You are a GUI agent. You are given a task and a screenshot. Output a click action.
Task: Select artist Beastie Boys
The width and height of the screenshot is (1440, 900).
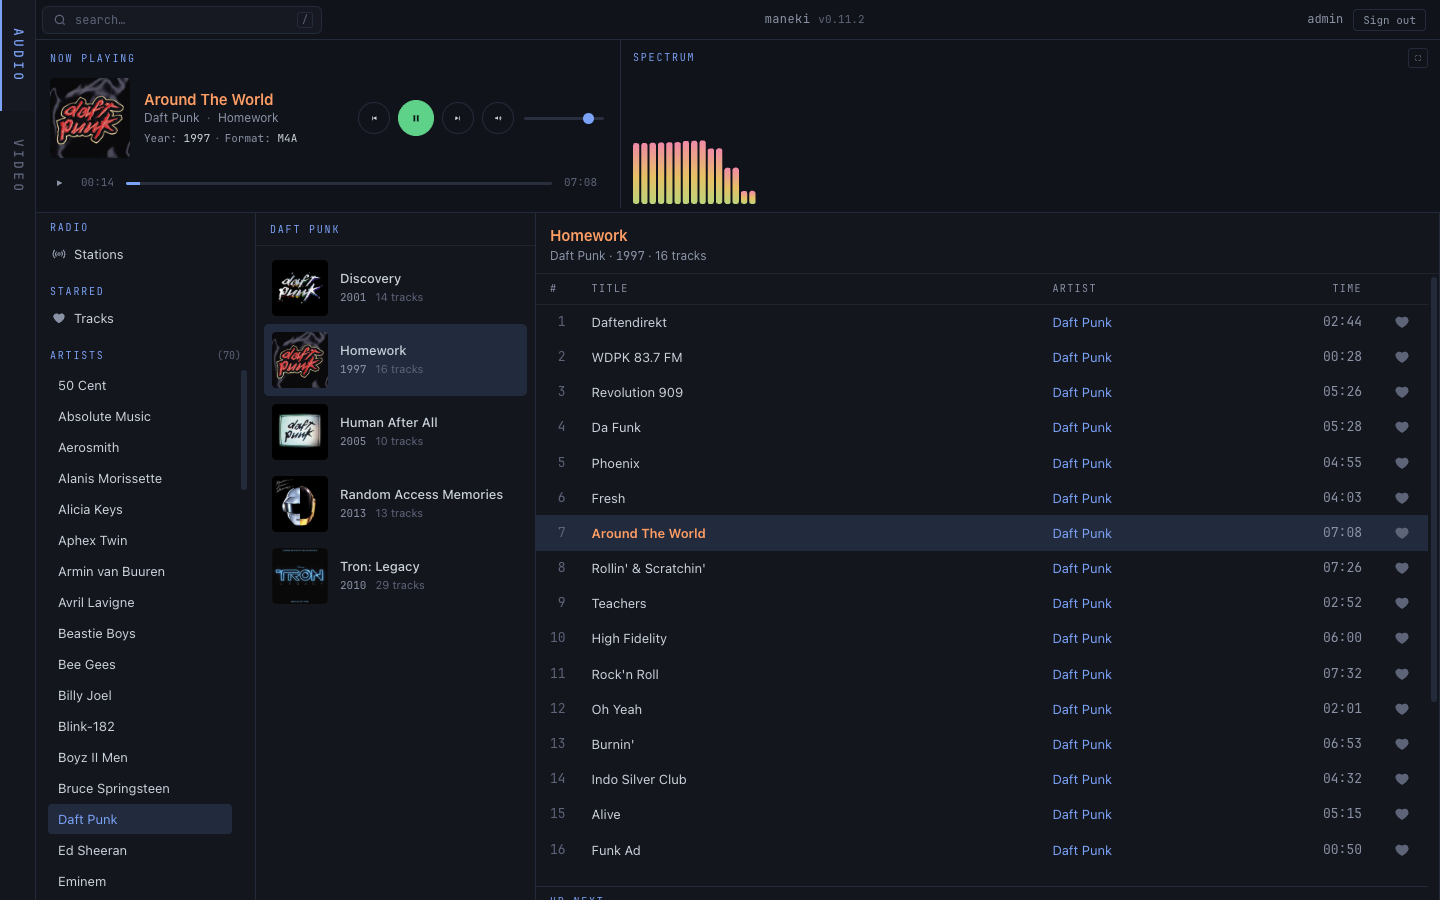pyautogui.click(x=140, y=634)
